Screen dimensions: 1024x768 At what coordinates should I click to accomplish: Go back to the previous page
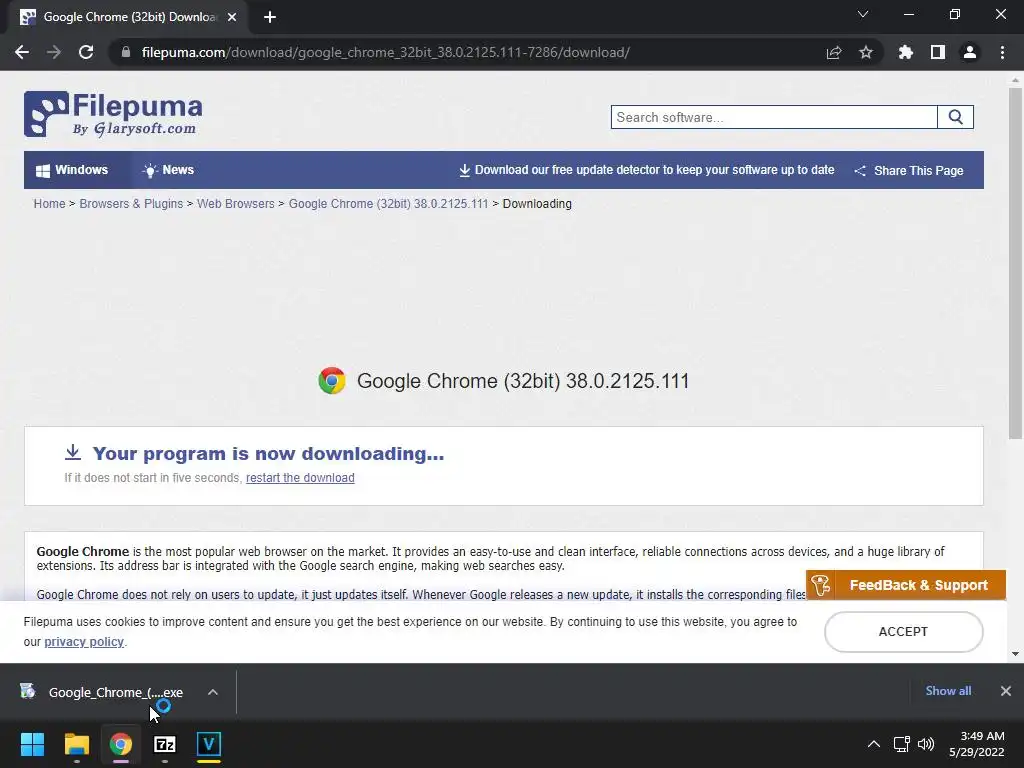(x=22, y=52)
